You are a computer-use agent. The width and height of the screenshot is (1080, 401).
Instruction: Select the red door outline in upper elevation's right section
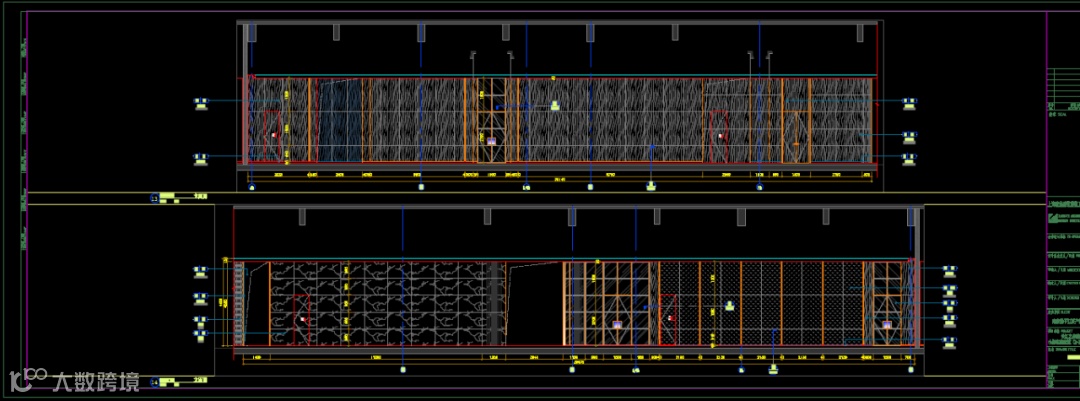pos(719,136)
